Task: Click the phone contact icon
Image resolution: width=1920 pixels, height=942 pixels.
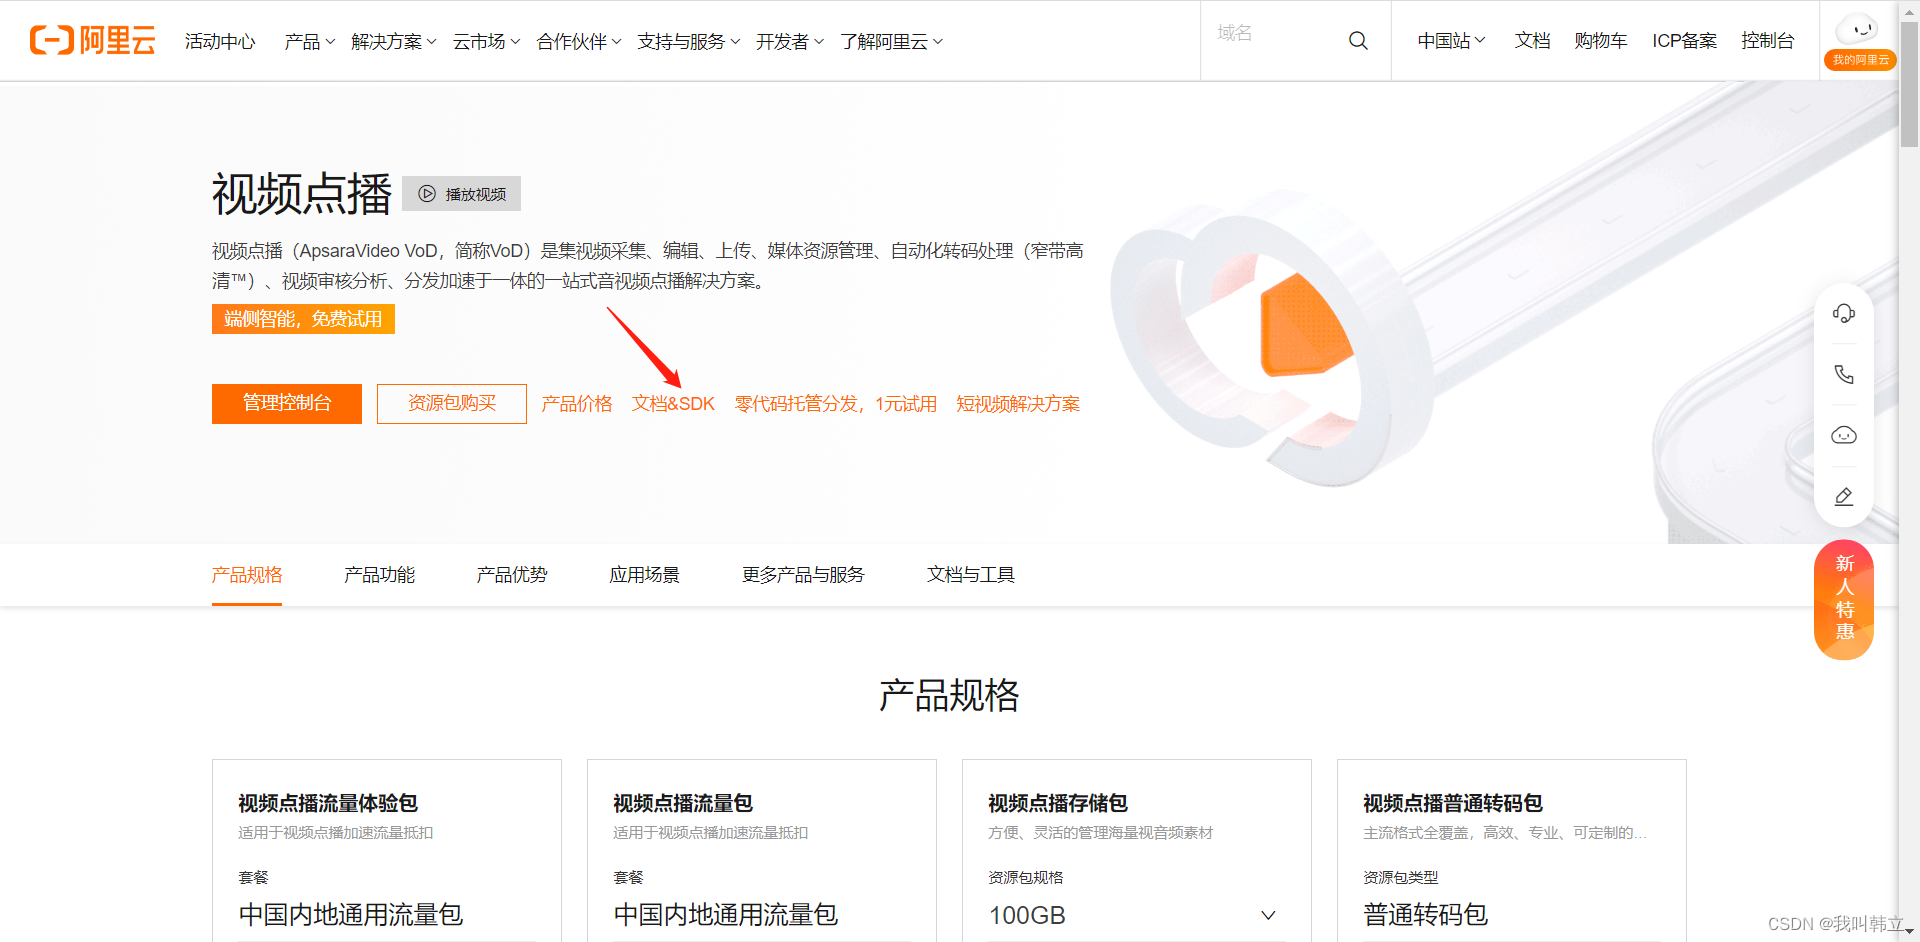Action: click(x=1844, y=374)
